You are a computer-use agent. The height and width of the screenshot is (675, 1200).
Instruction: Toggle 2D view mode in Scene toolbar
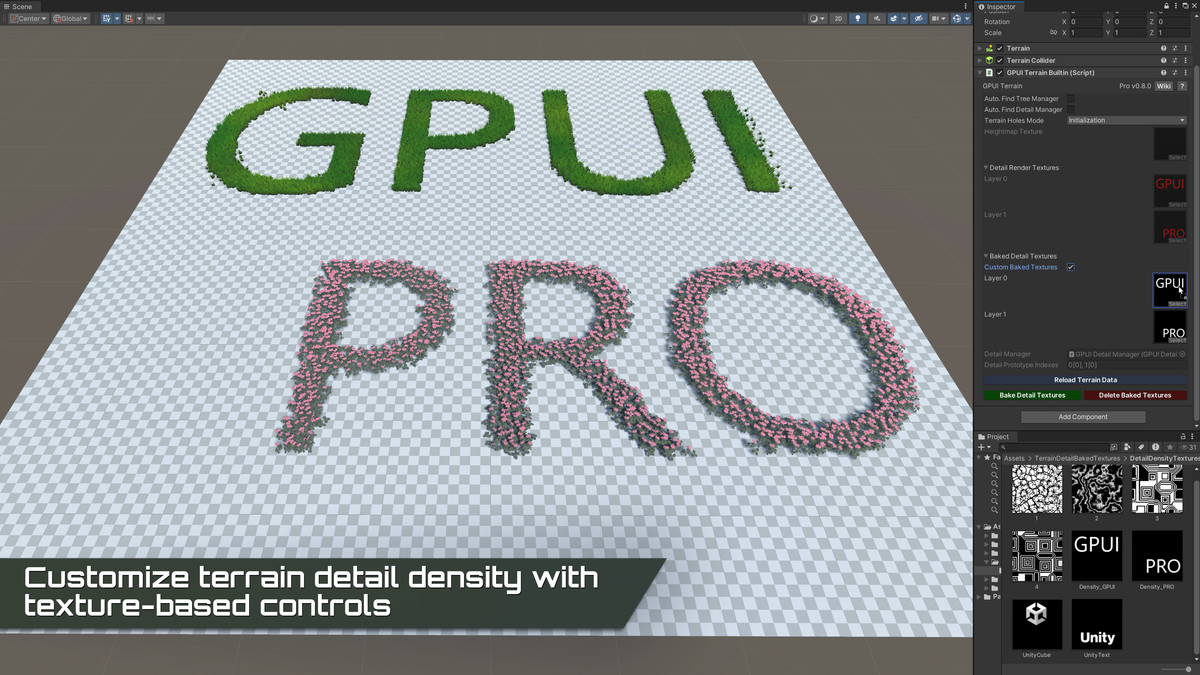(838, 18)
